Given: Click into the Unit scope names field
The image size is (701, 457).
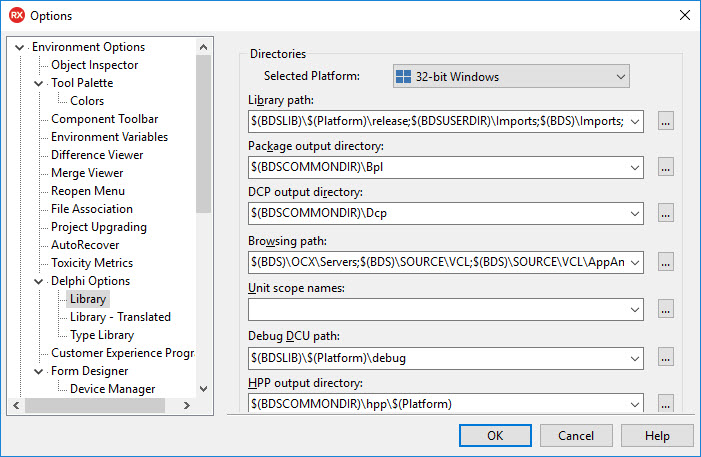Looking at the screenshot, I should click(x=438, y=309).
